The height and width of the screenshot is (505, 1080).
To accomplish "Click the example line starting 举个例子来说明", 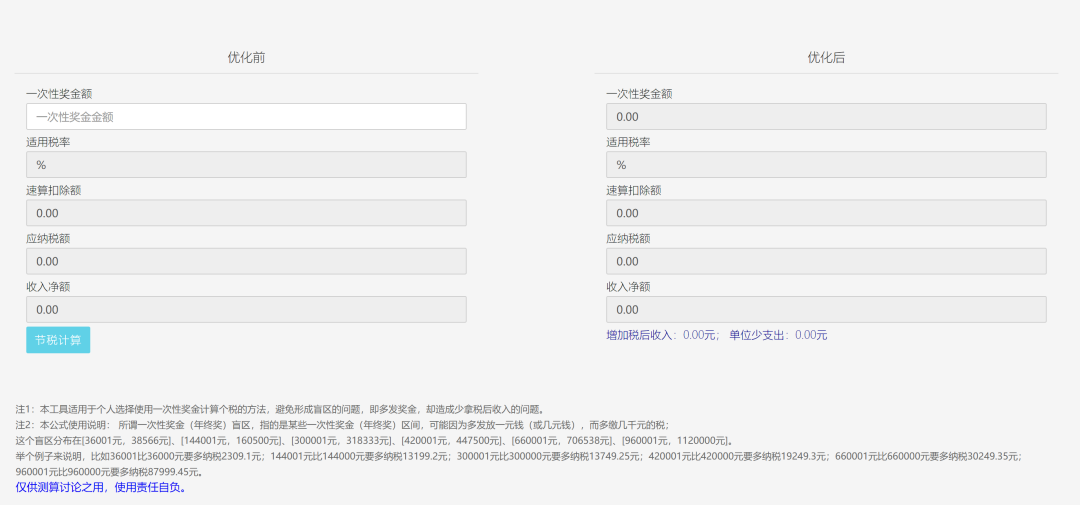I will tap(517, 456).
